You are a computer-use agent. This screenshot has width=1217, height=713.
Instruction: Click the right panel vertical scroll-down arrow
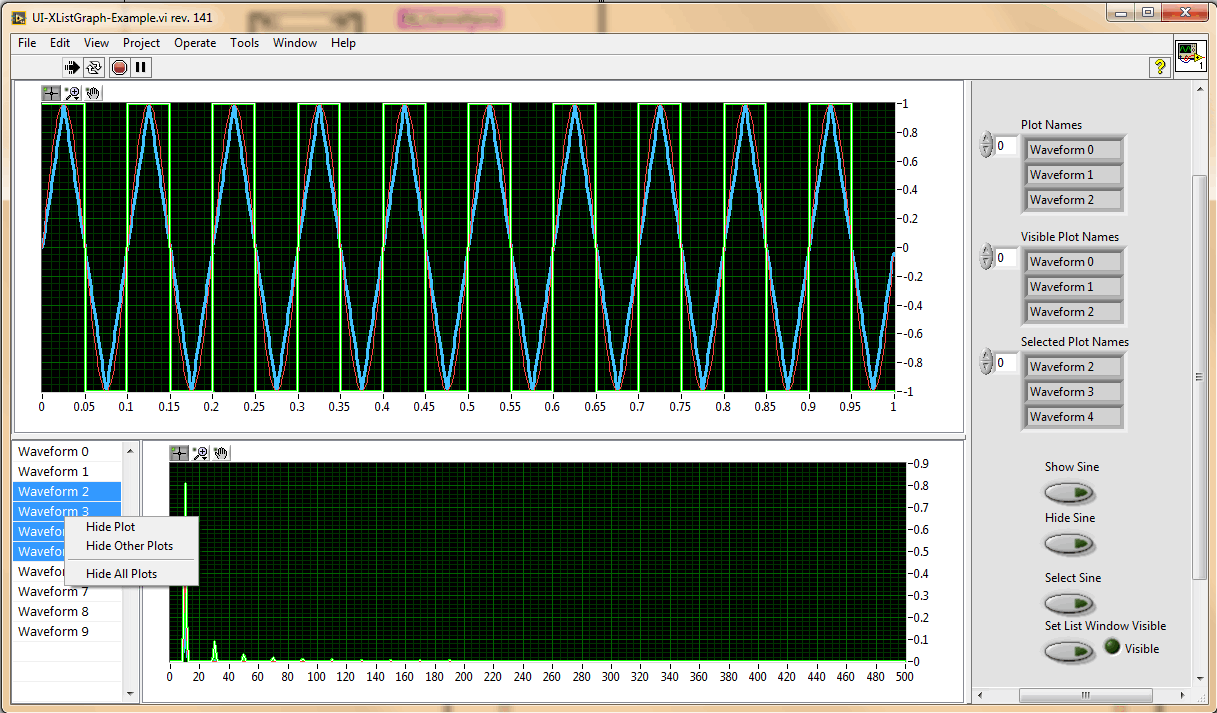(1200, 678)
